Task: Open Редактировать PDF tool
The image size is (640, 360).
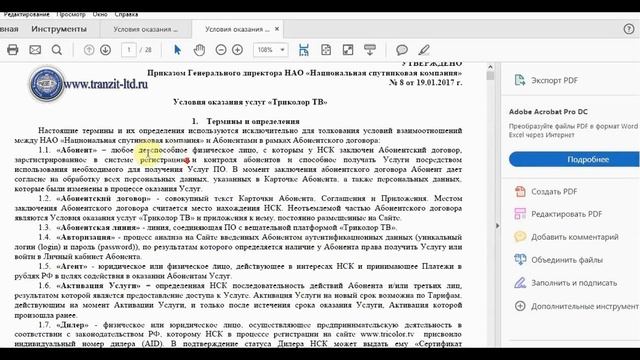Action: point(567,214)
